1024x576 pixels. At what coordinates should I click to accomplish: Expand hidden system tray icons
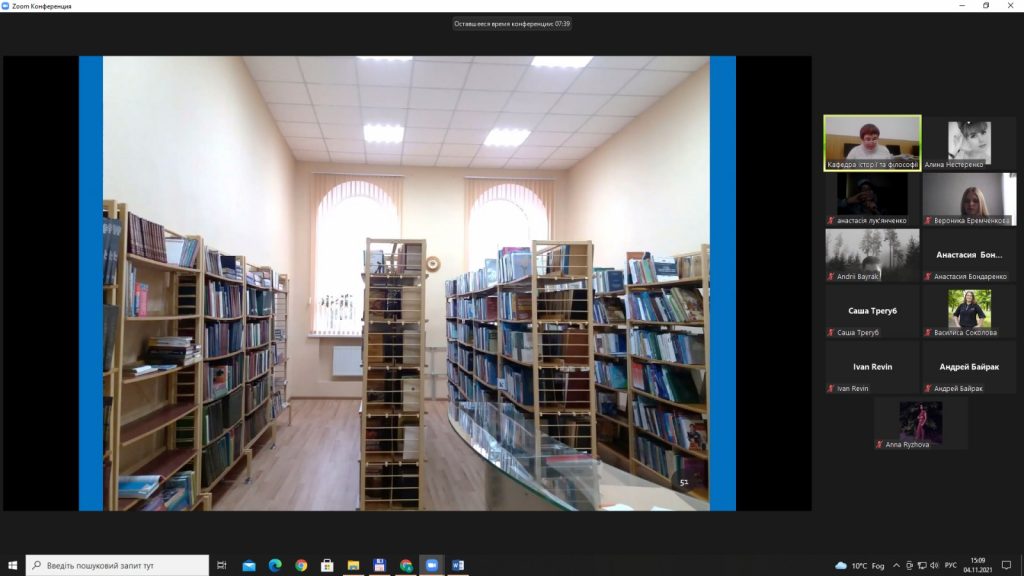point(896,565)
